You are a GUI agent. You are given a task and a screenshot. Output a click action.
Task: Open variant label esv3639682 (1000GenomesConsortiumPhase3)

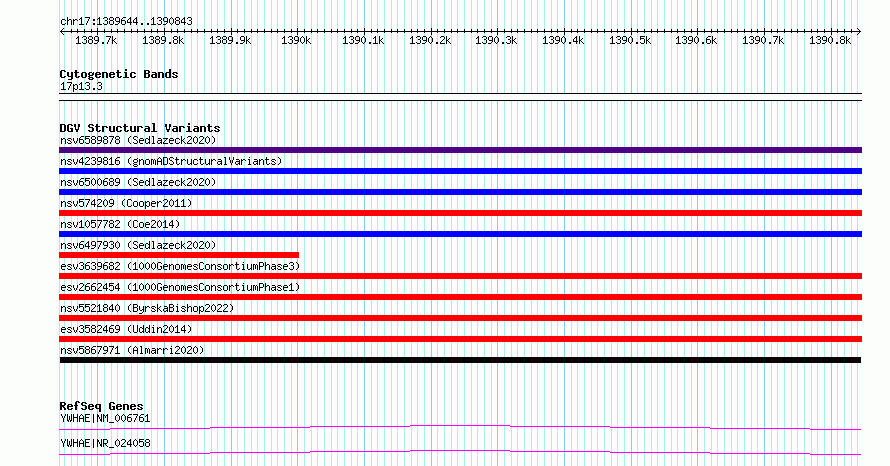tap(180, 266)
